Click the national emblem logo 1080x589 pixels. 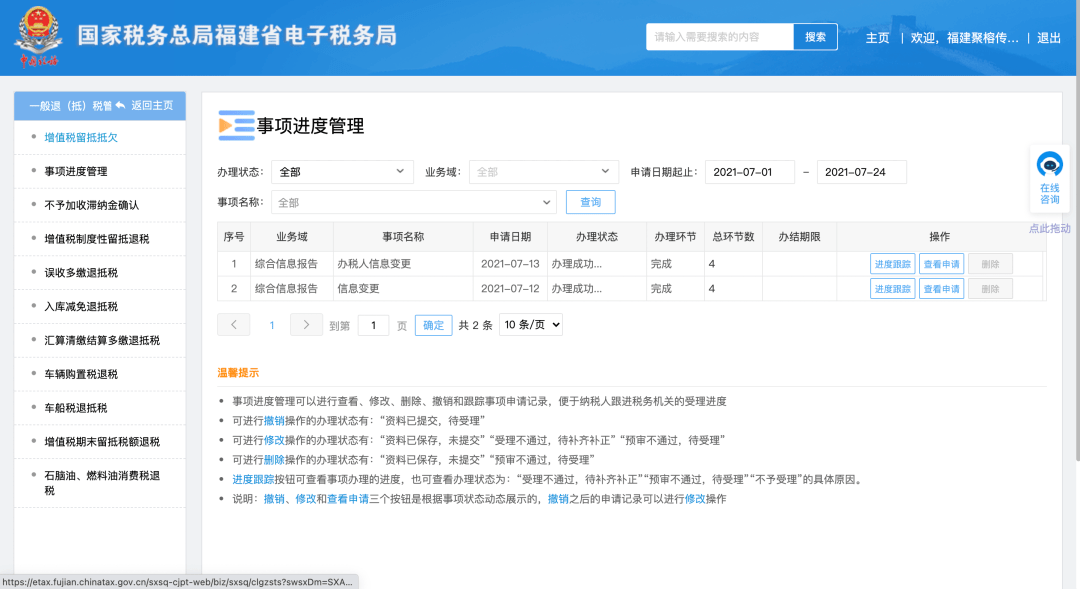pos(36,34)
